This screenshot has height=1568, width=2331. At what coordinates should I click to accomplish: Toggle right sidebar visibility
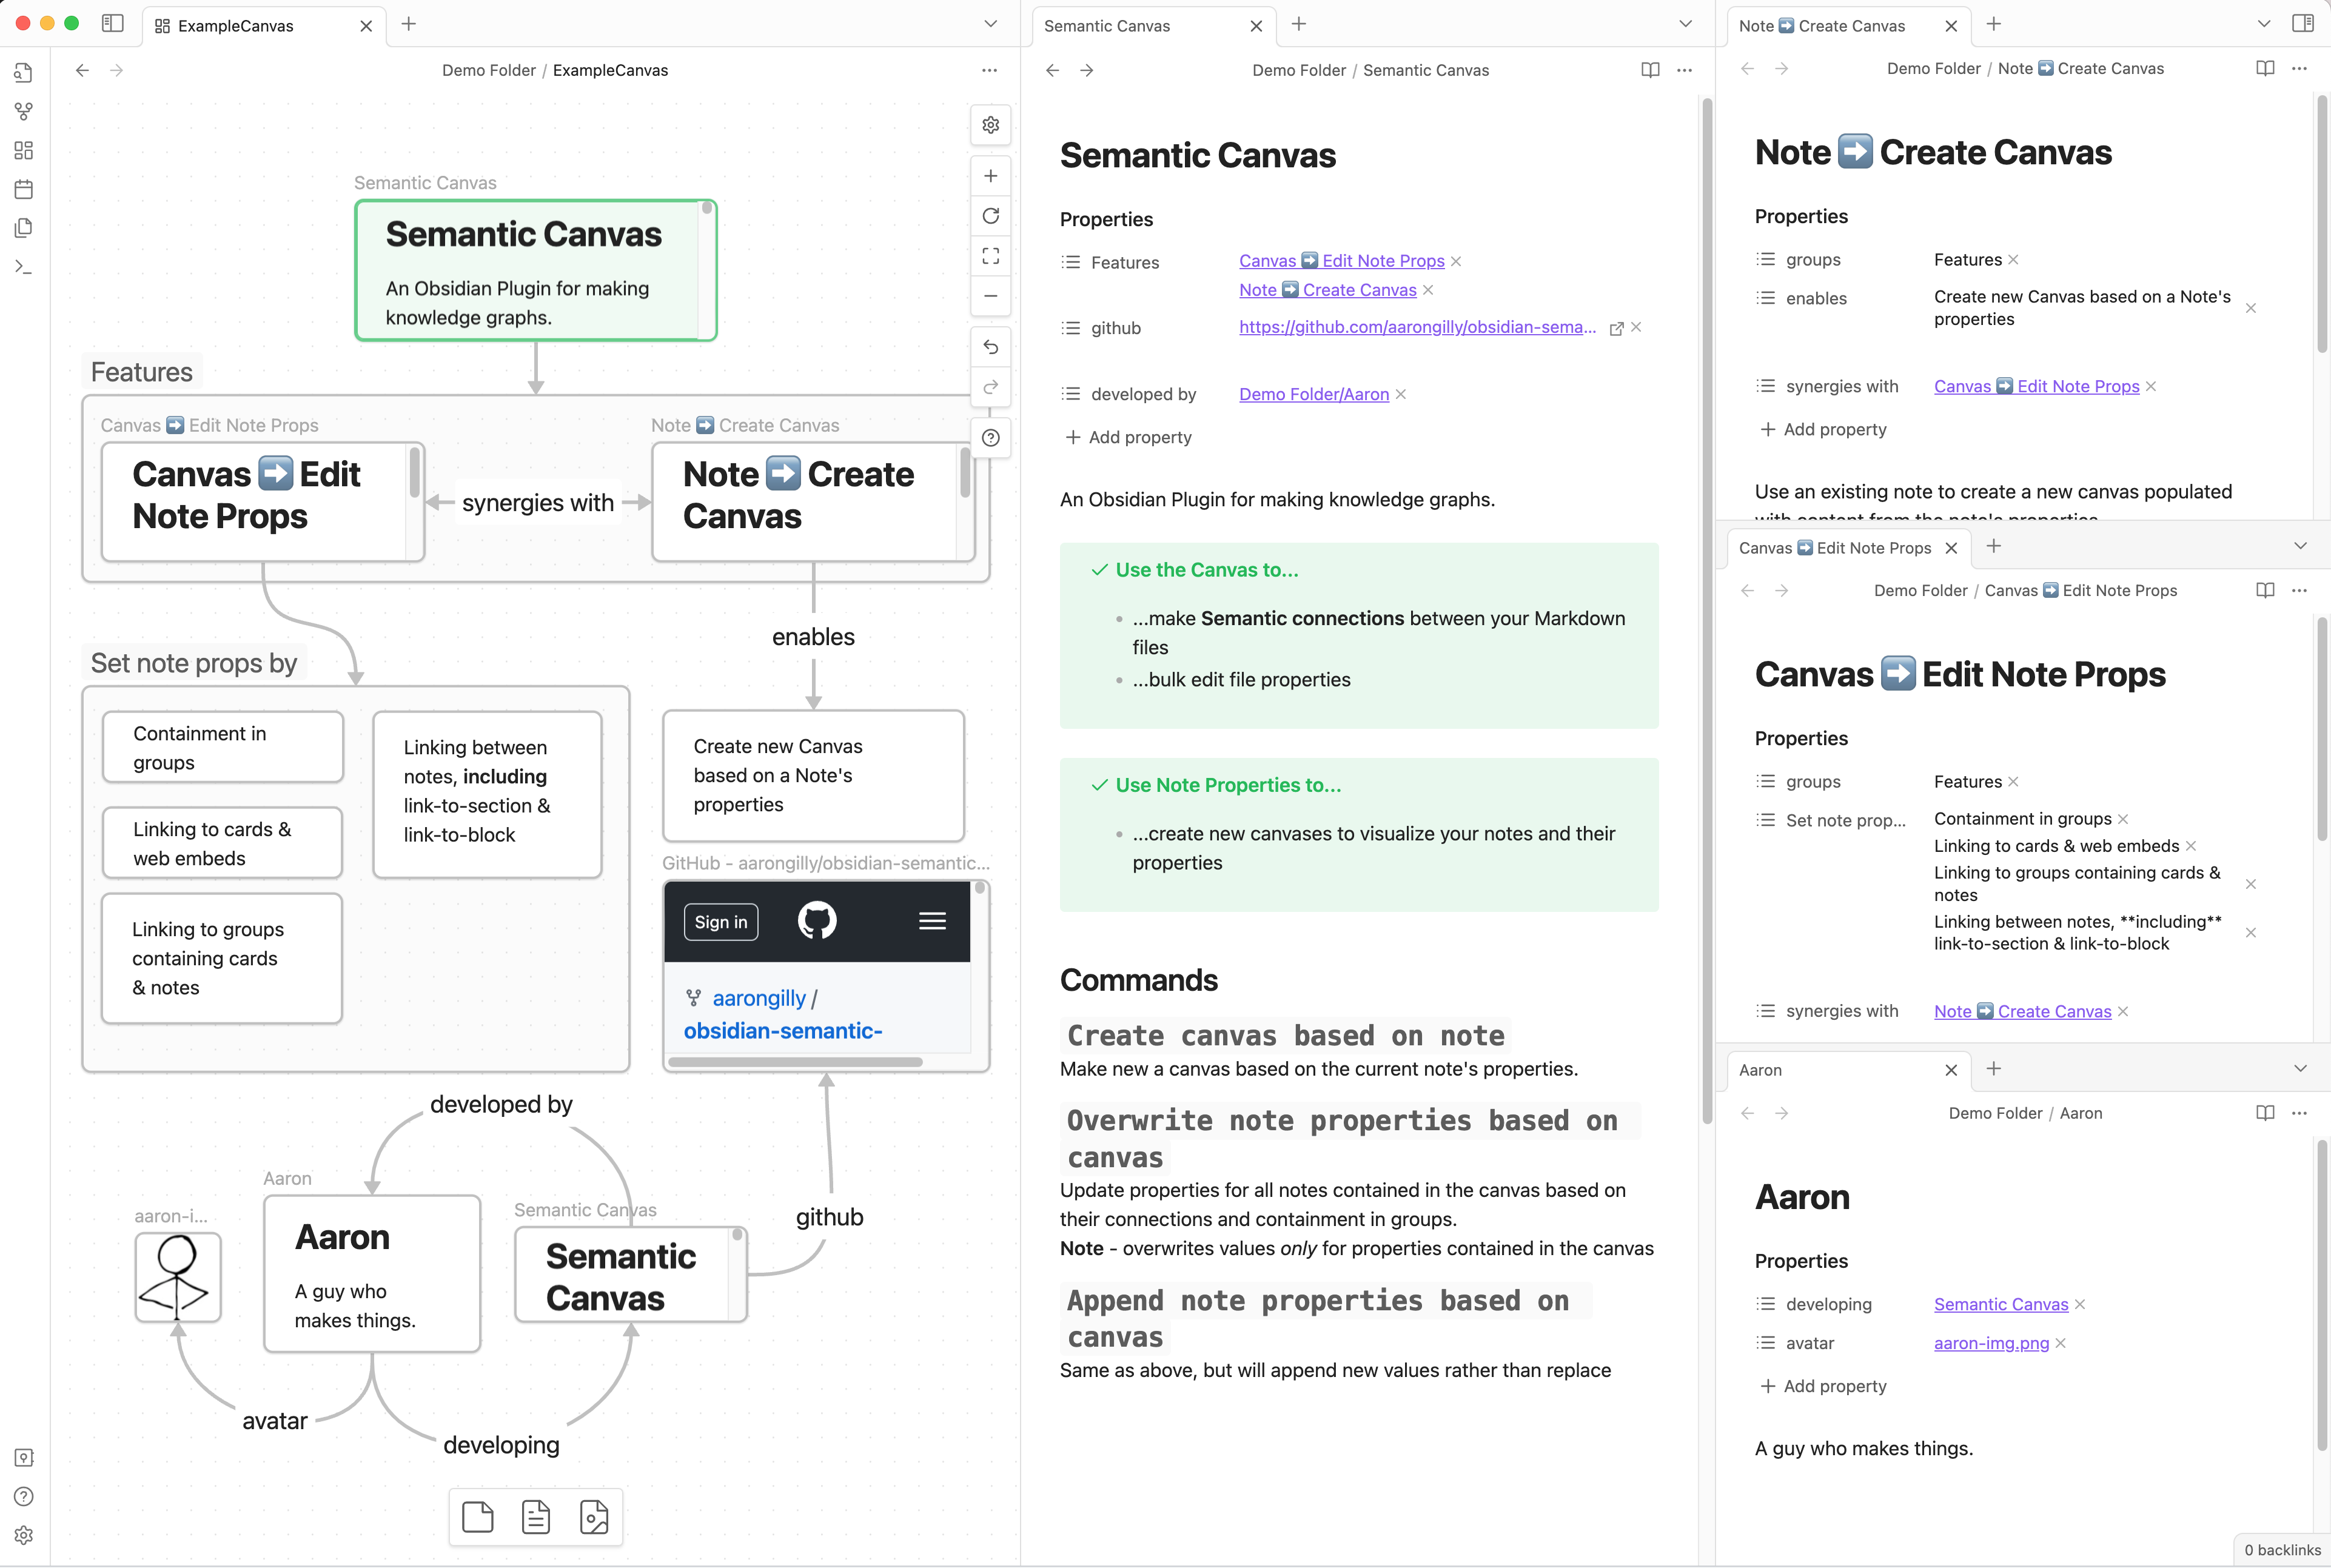pos(2303,24)
